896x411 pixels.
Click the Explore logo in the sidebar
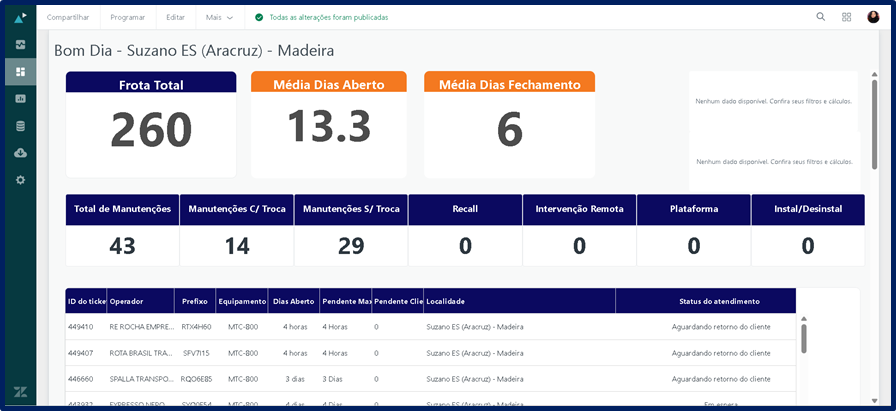20,18
